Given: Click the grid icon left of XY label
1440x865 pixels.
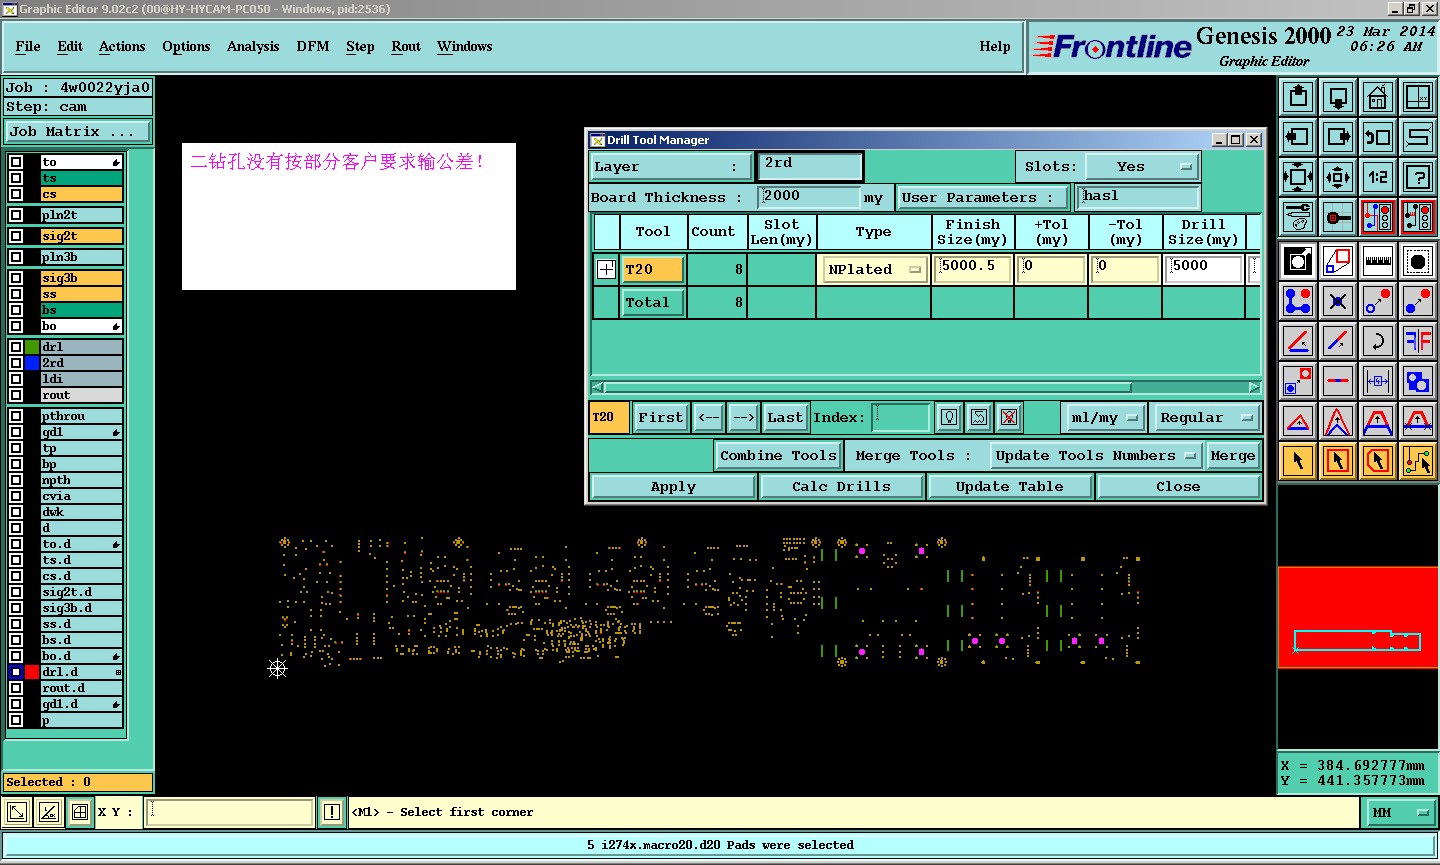Looking at the screenshot, I should pyautogui.click(x=80, y=812).
